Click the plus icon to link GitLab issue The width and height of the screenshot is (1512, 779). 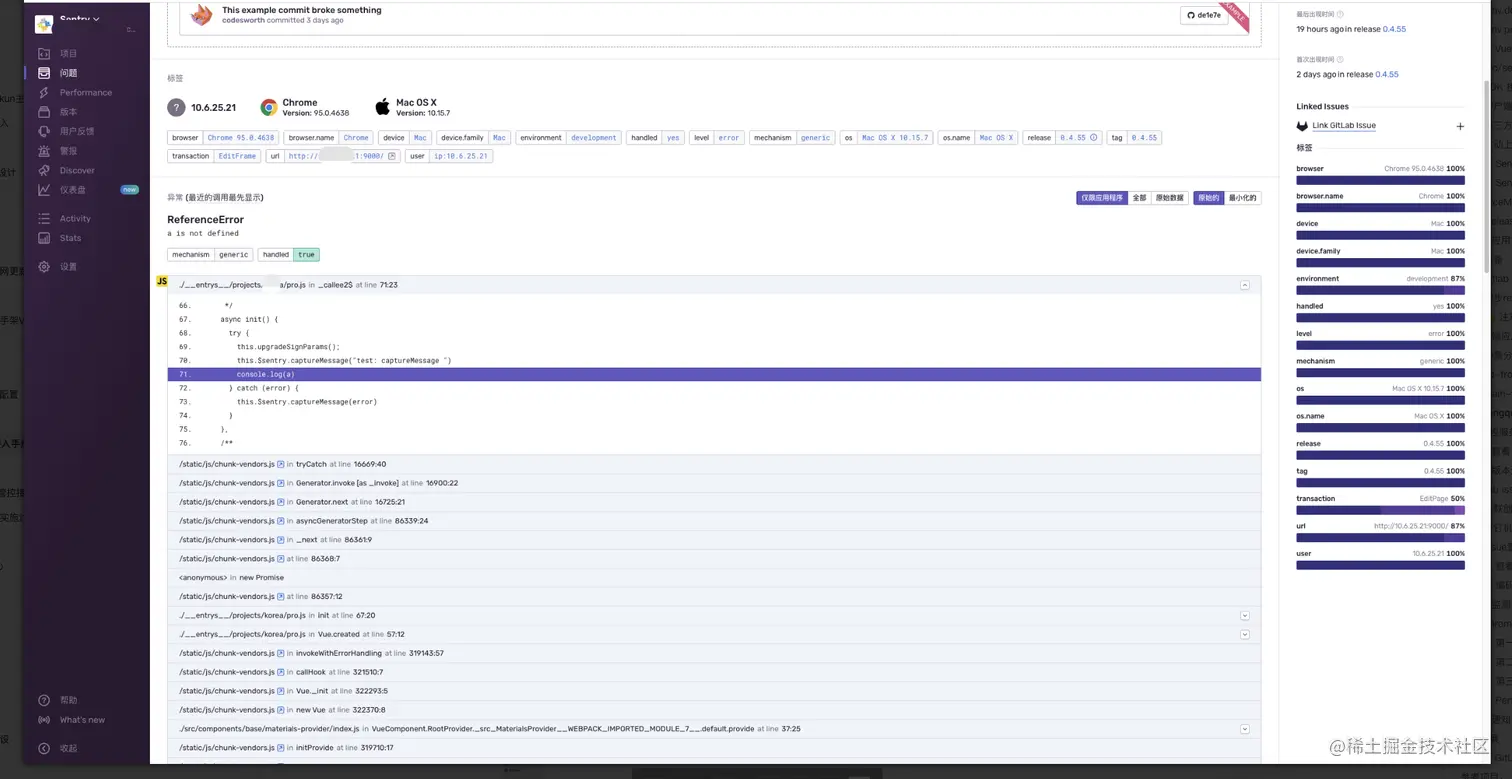(x=1460, y=126)
